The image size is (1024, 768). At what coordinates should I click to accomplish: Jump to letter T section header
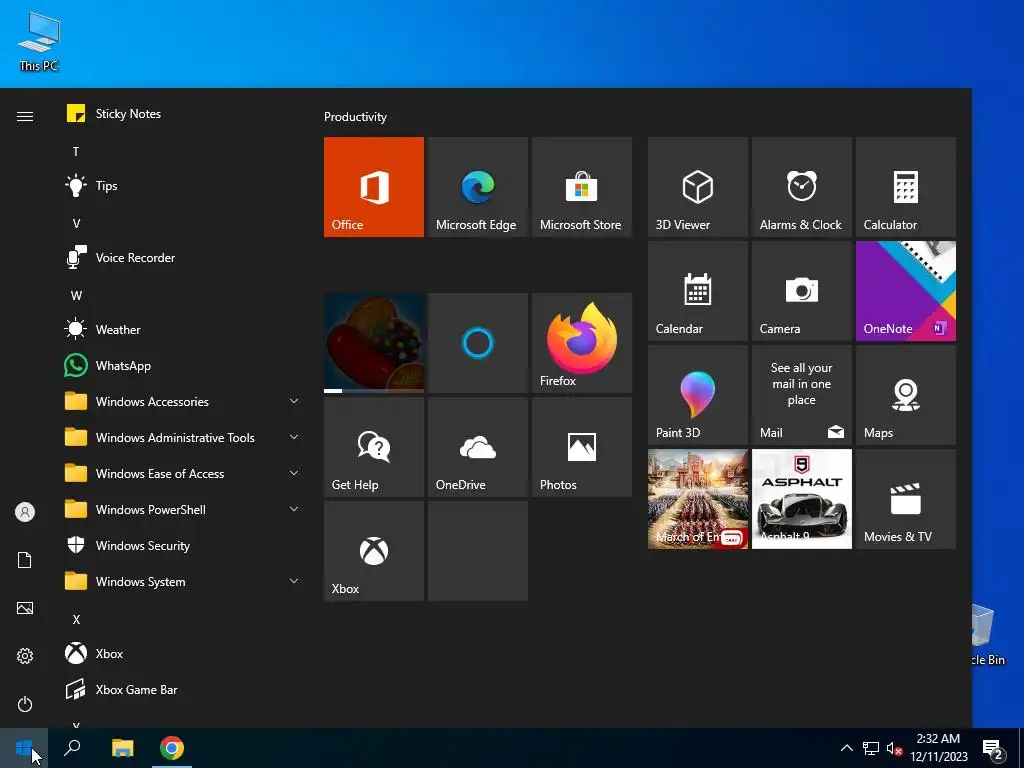pos(76,152)
